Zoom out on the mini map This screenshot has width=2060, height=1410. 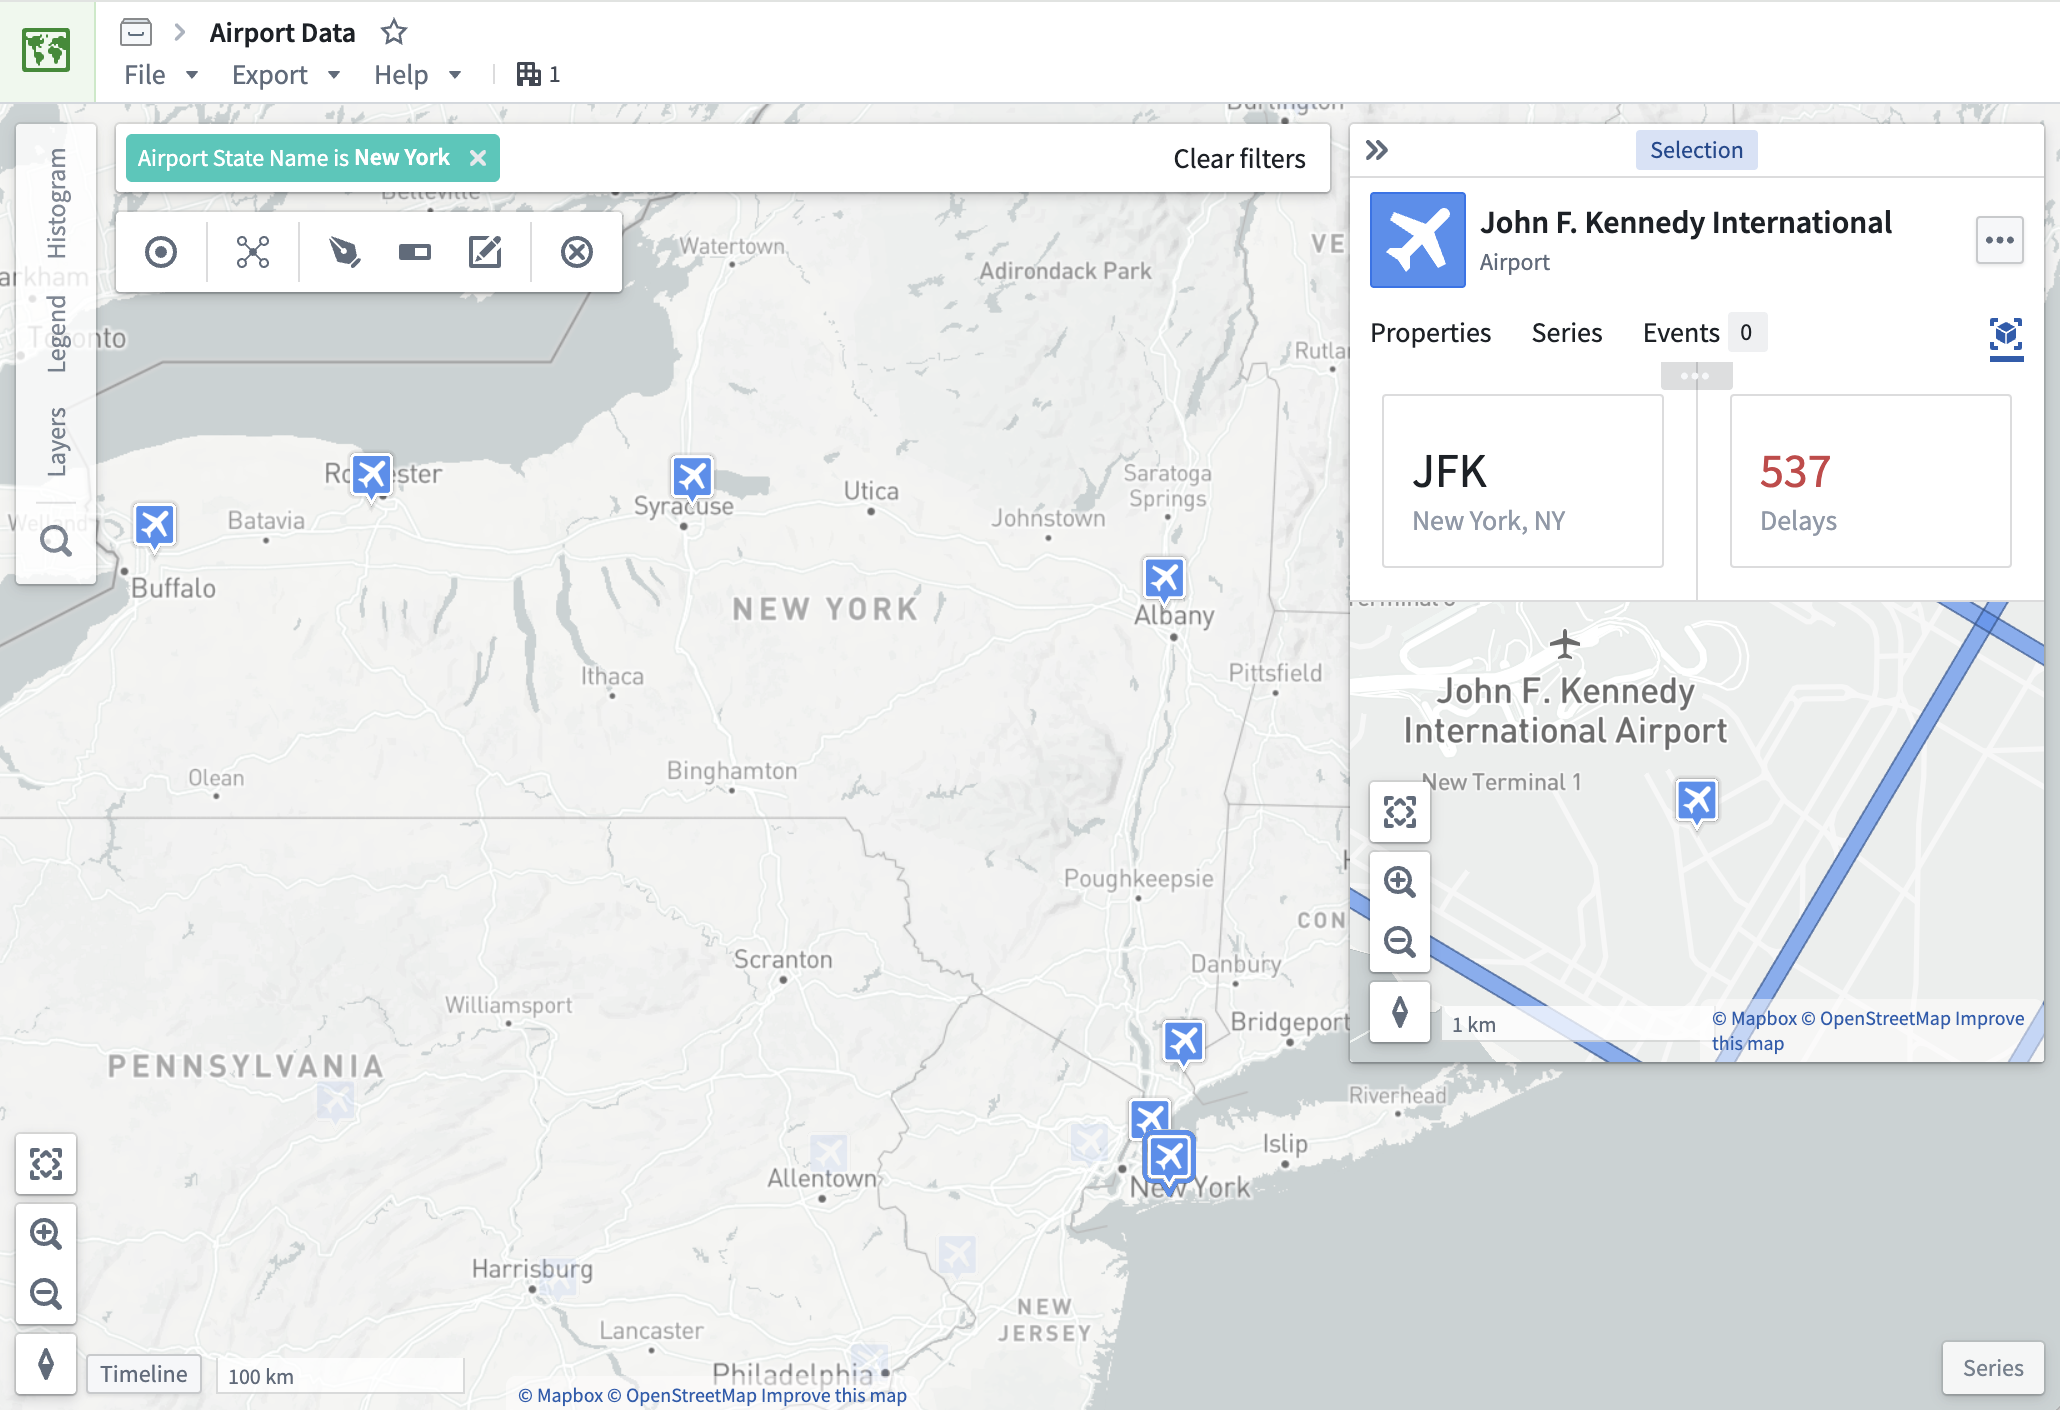[1399, 942]
